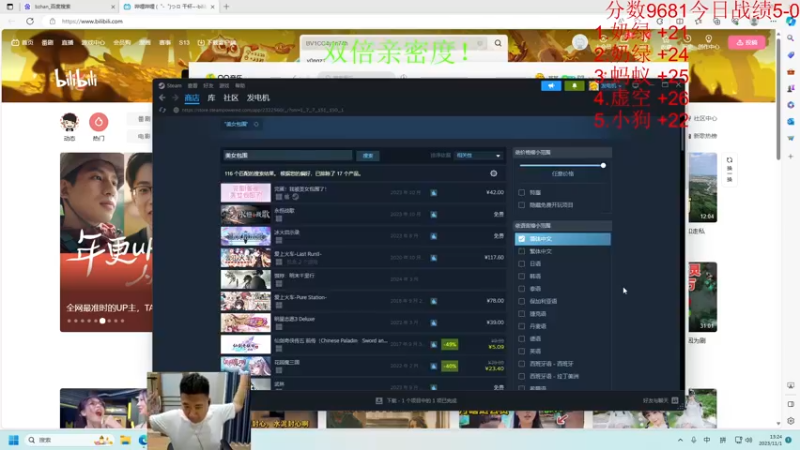Switch to the 商店 store tab
Viewport: 800px width, 450px height.
point(192,97)
